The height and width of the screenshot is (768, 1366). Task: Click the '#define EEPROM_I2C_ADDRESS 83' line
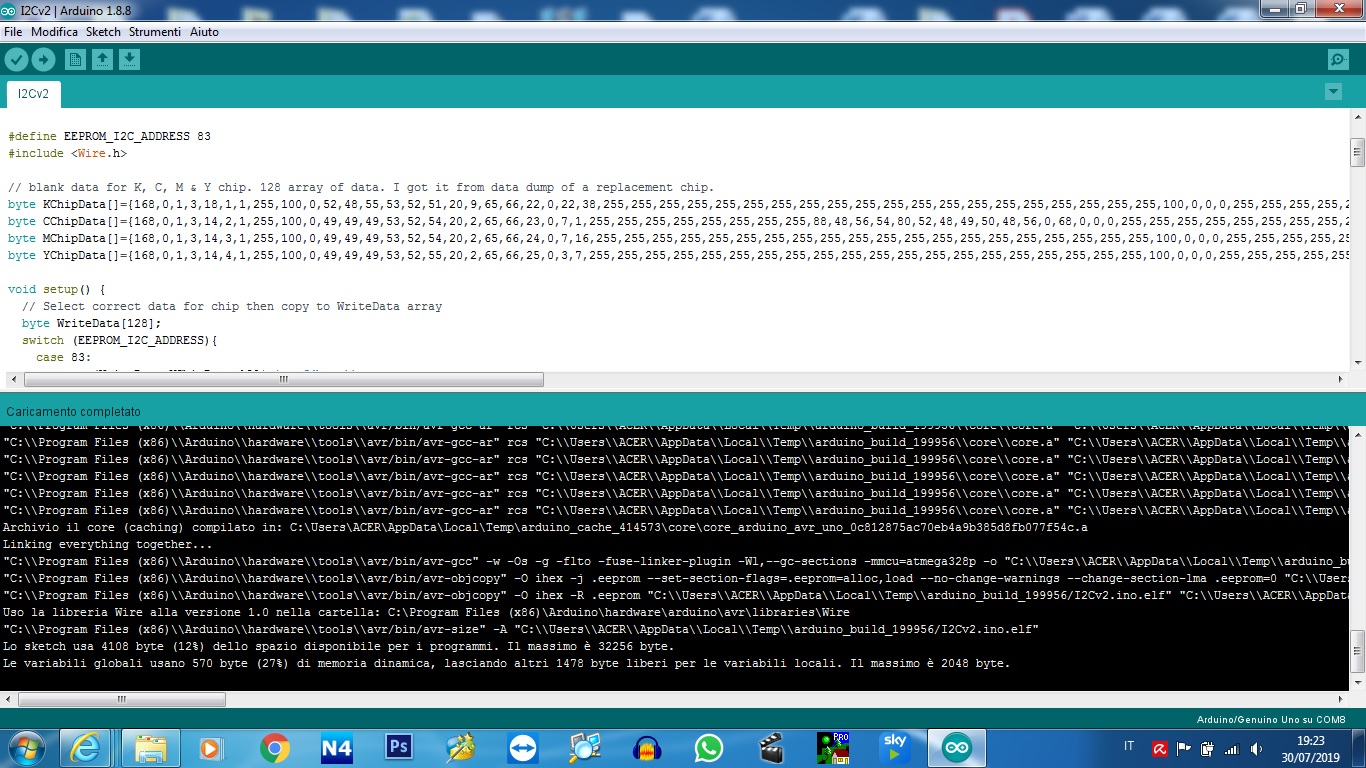click(x=109, y=136)
